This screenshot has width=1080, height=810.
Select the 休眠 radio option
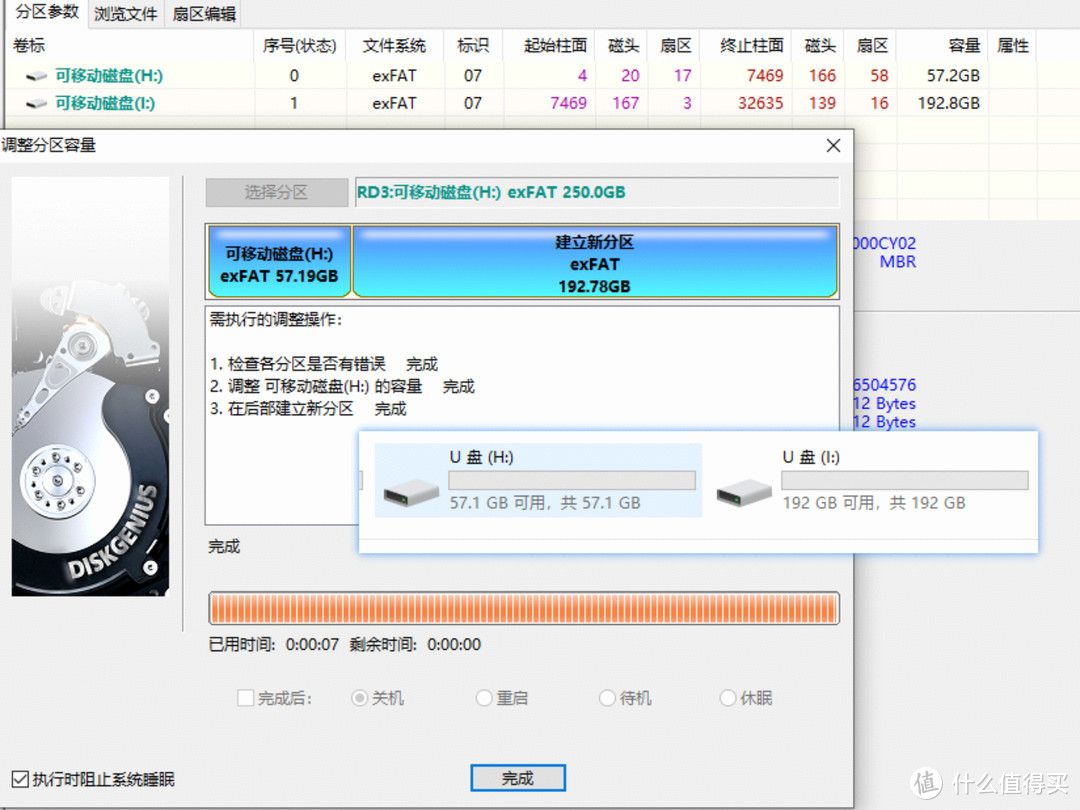click(x=727, y=698)
